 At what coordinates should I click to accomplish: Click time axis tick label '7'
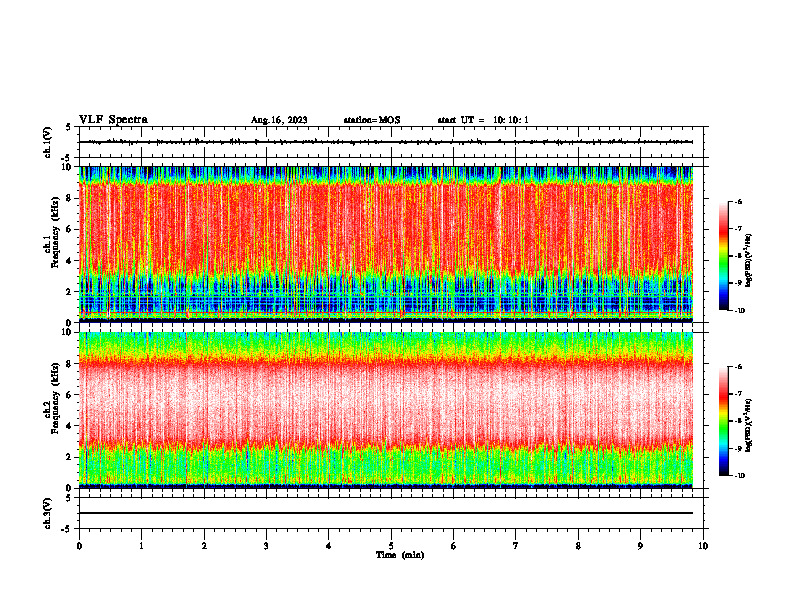coord(516,546)
